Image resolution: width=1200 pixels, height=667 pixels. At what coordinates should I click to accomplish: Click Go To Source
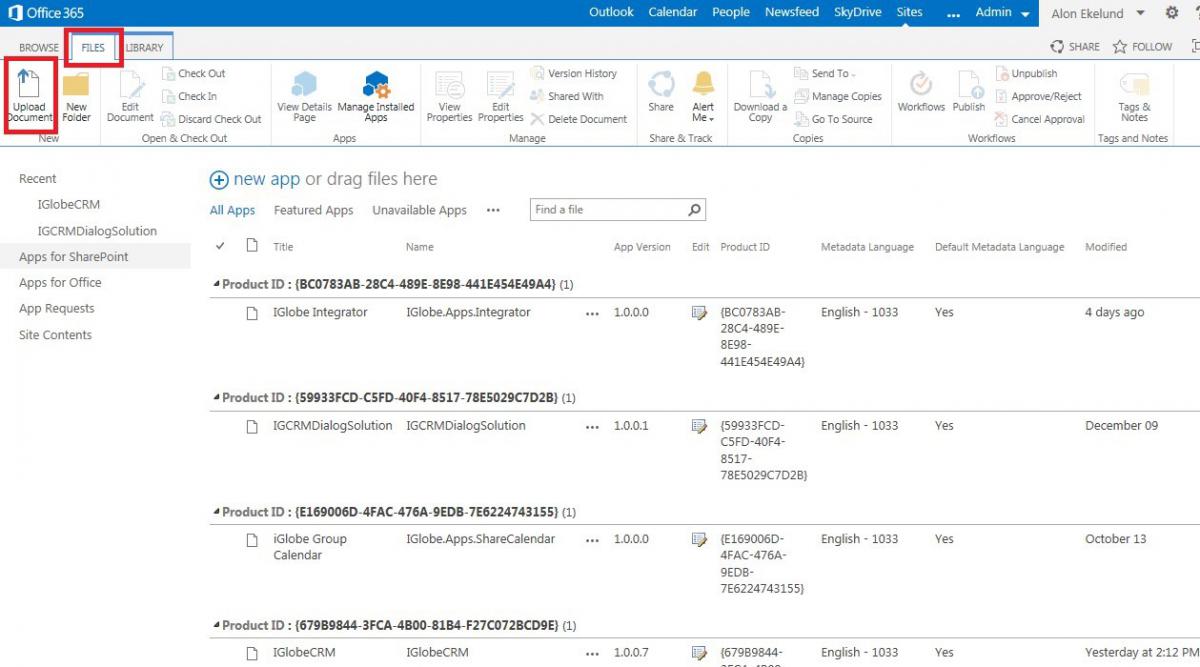coord(833,119)
